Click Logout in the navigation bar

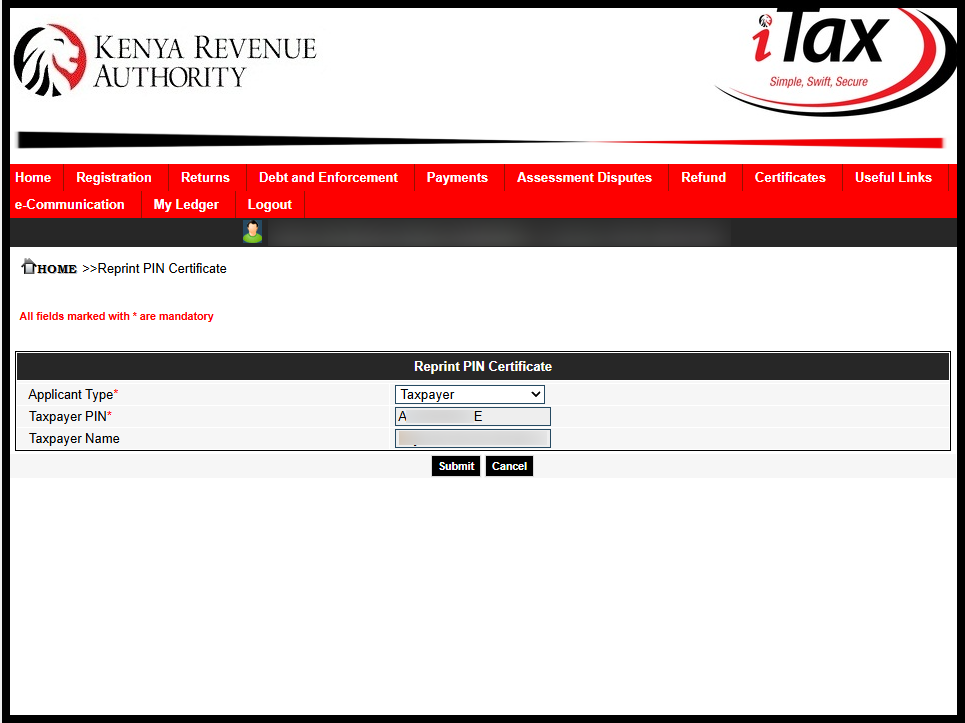pos(269,204)
